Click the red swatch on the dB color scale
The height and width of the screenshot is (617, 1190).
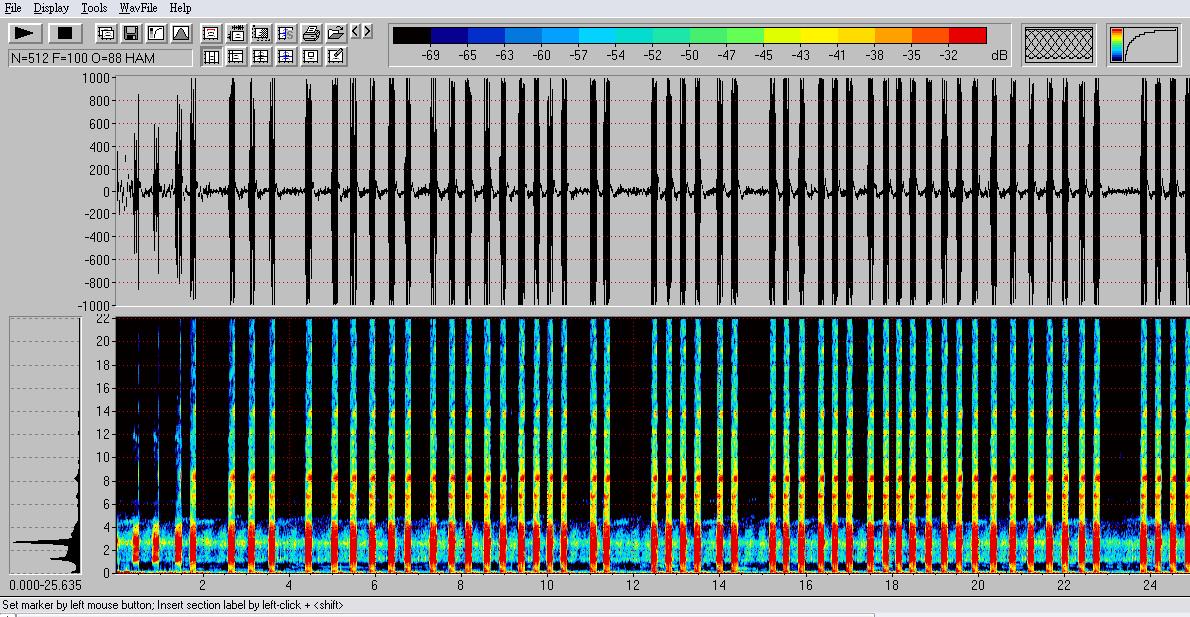click(968, 36)
